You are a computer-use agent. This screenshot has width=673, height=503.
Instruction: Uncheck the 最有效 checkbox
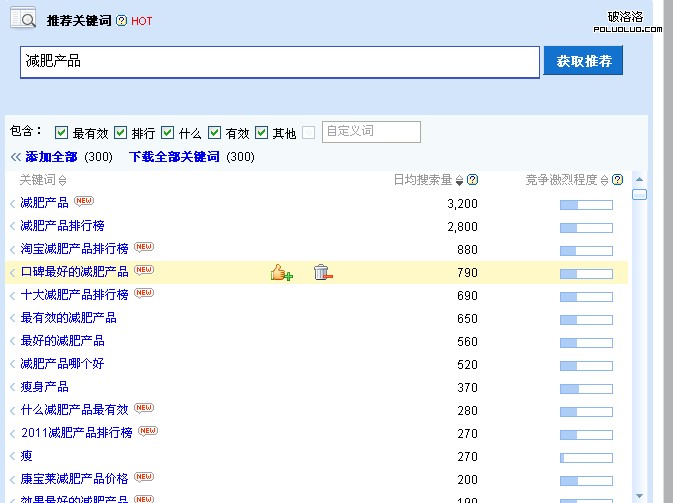pos(61,133)
